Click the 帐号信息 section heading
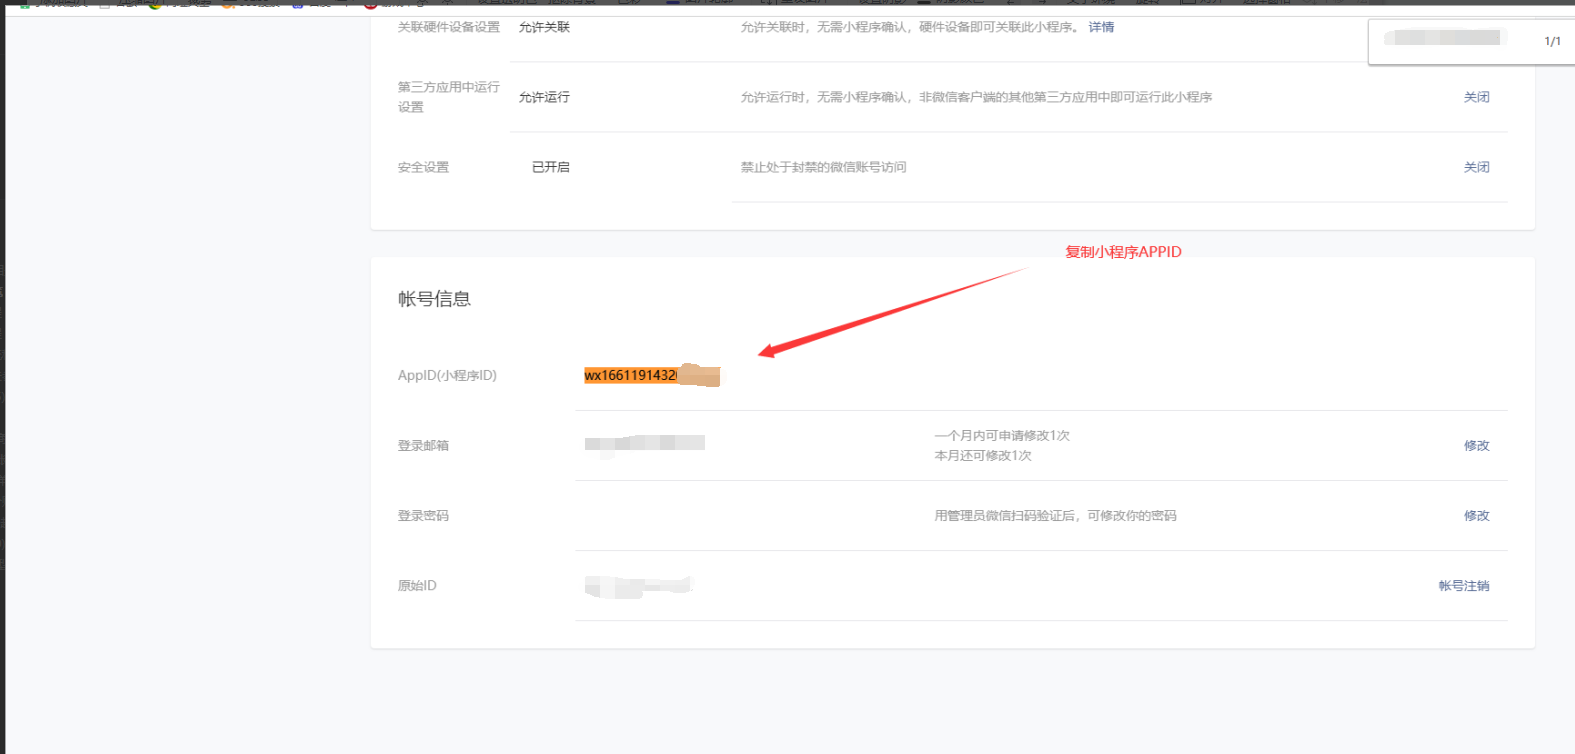 click(x=434, y=299)
